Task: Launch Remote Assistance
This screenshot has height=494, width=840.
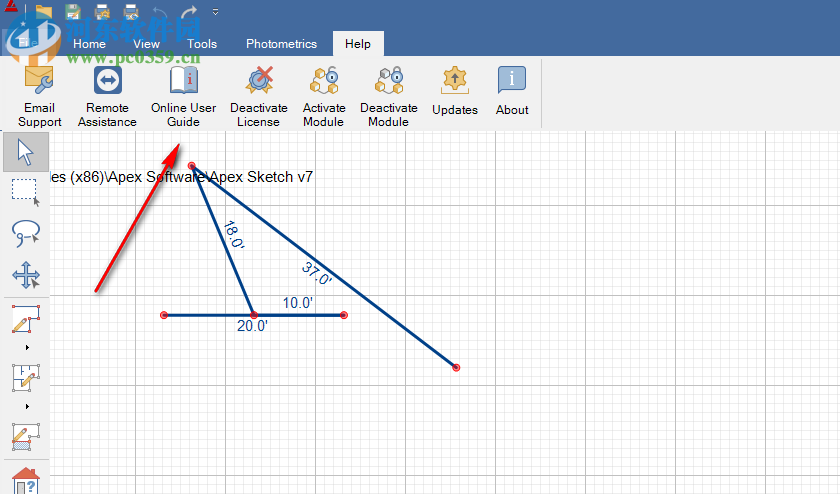Action: tap(107, 96)
